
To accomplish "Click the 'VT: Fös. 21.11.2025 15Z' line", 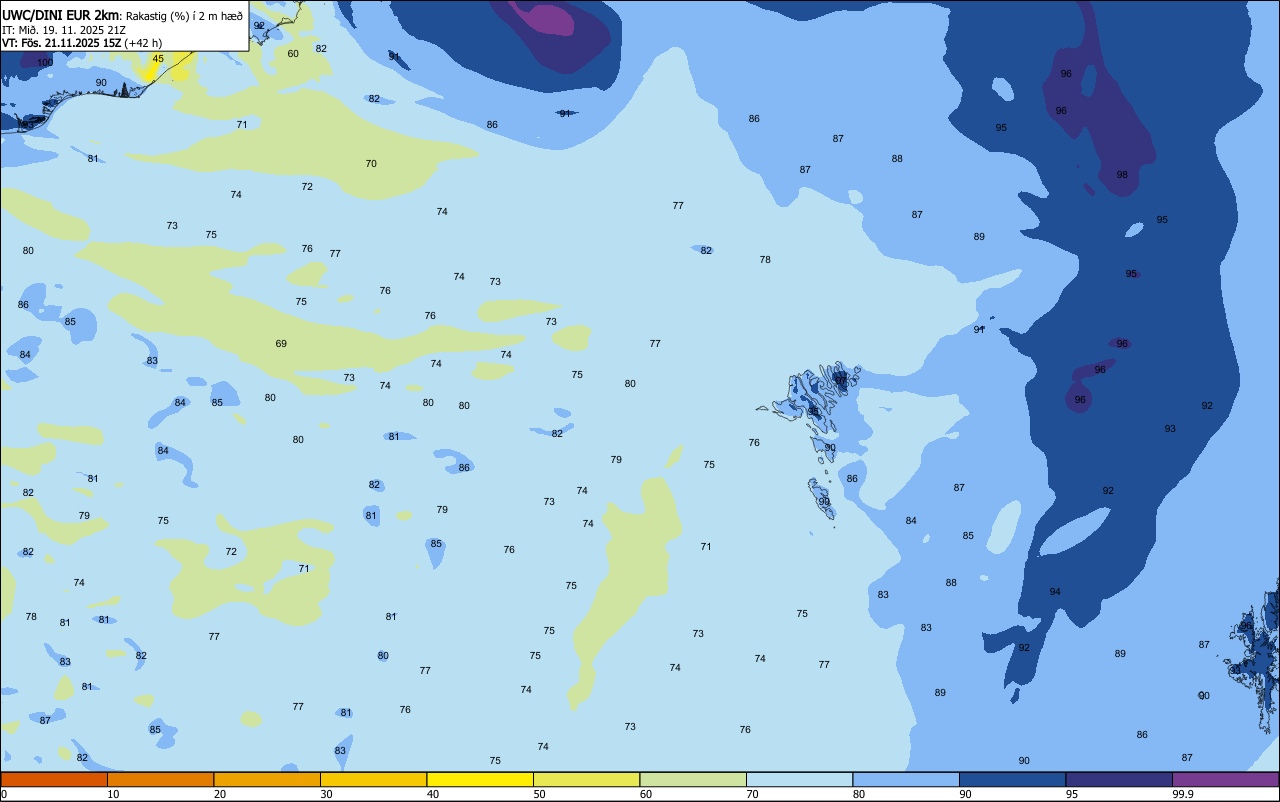I will (62, 43).
